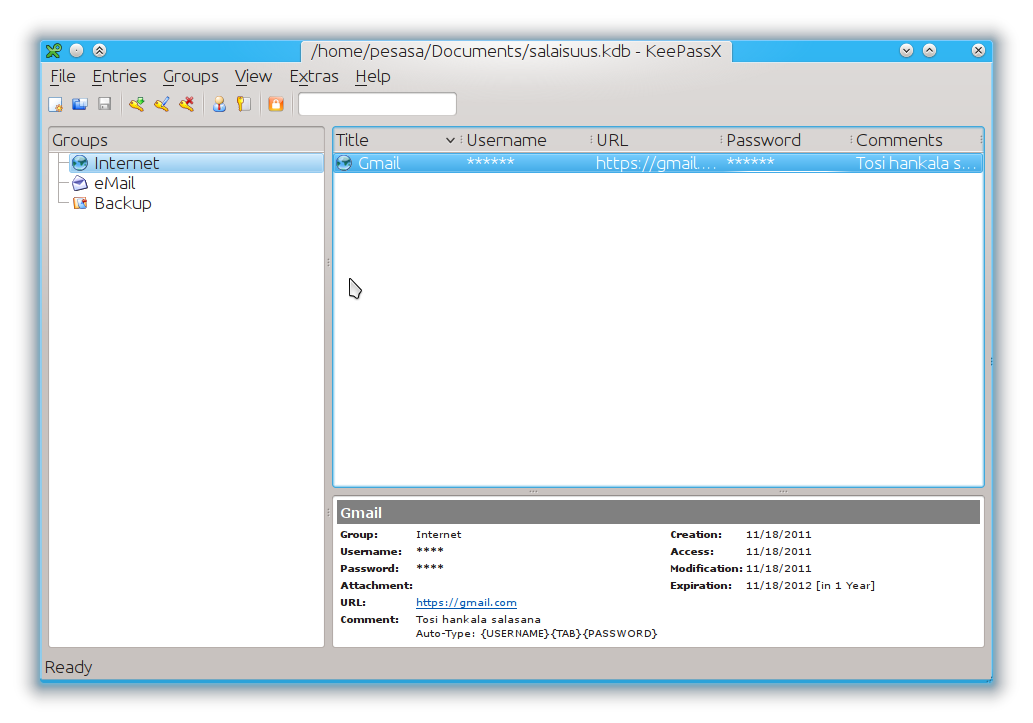
Task: Click the Expiration date '11/18/2012 [in 1 Year]'
Action: (x=810, y=585)
